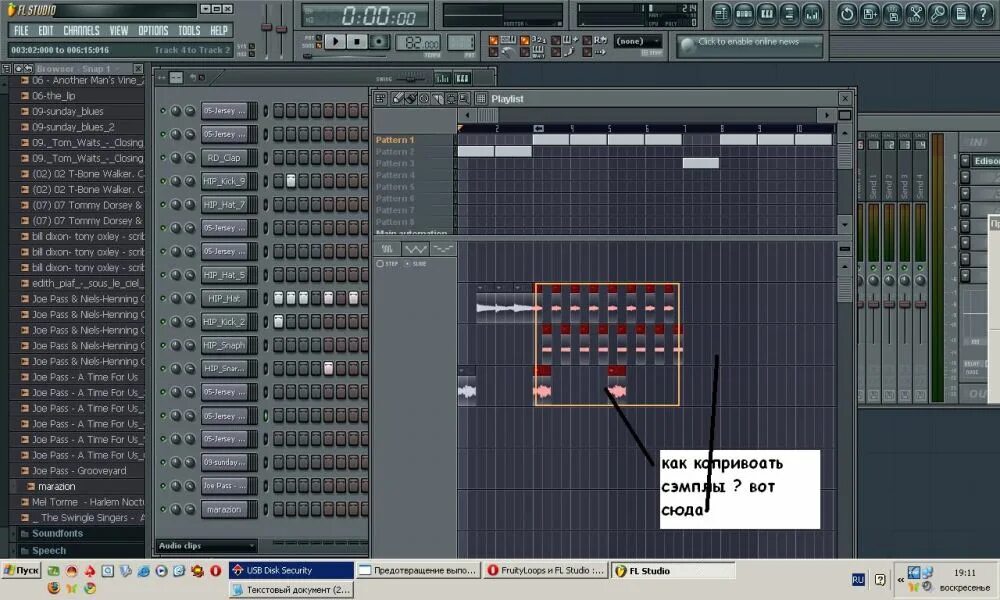
Task: Open the Audio clips channel group dropdown
Action: [206, 546]
